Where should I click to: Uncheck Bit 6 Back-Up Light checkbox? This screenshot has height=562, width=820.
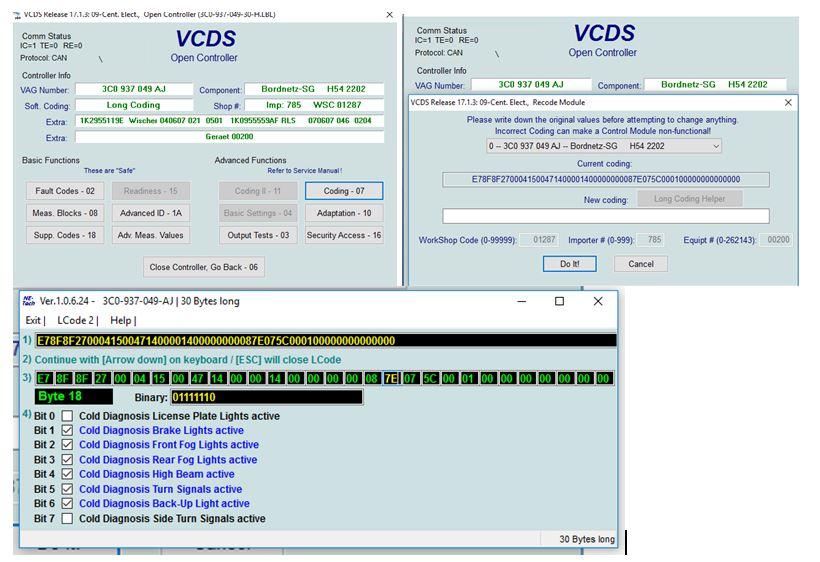click(x=67, y=503)
